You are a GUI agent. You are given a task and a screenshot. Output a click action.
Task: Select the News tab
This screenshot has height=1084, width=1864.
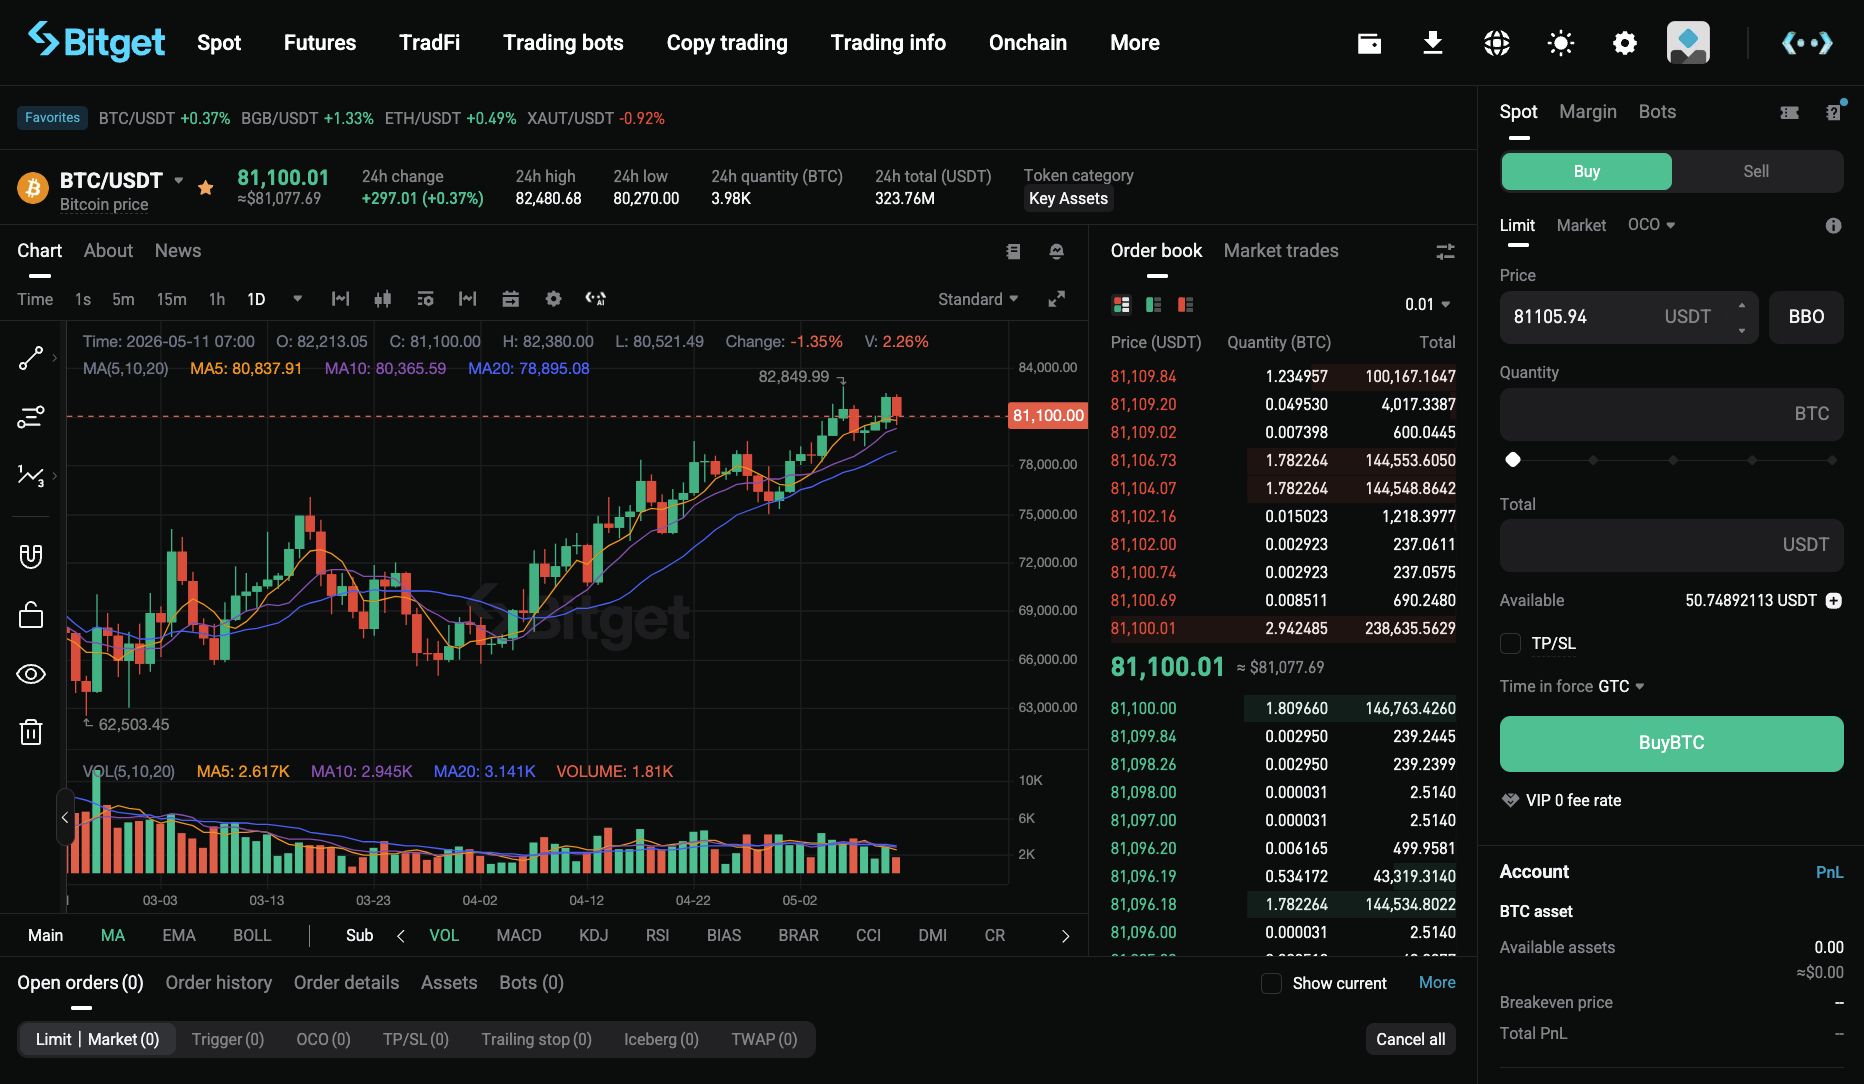(x=178, y=251)
